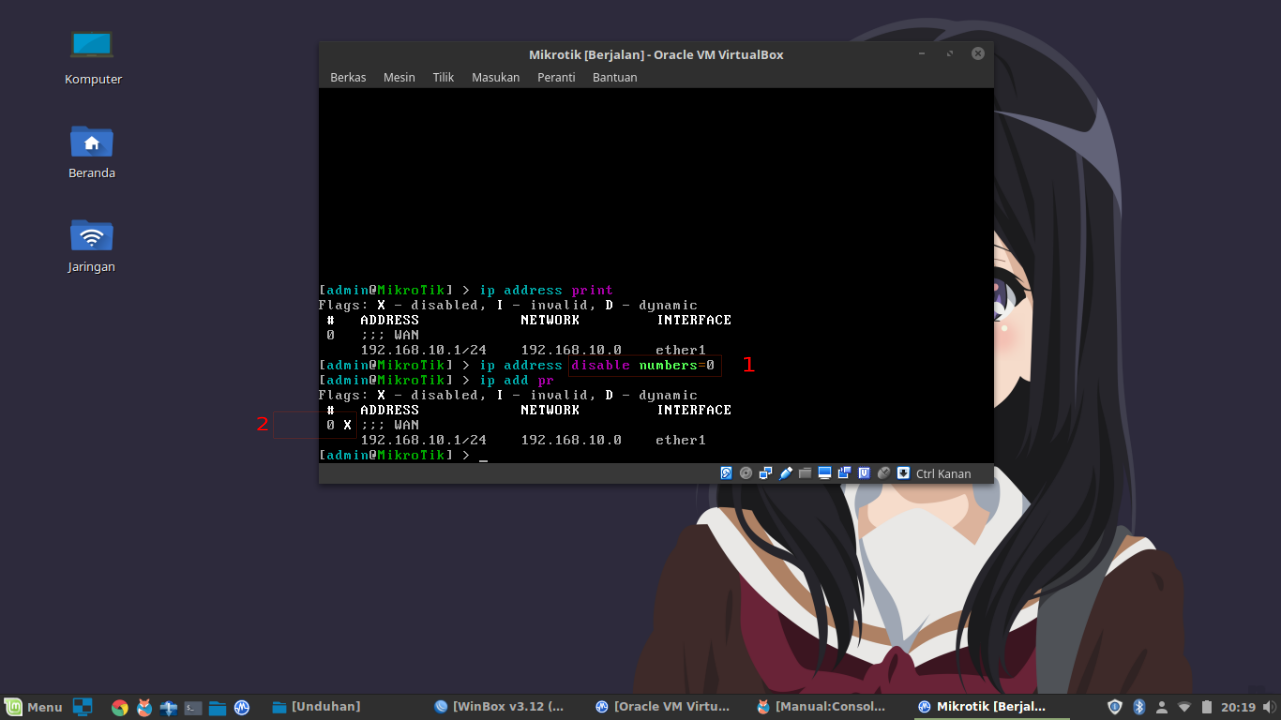1281x720 pixels.
Task: Click the optical disc status icon
Action: pyautogui.click(x=746, y=473)
